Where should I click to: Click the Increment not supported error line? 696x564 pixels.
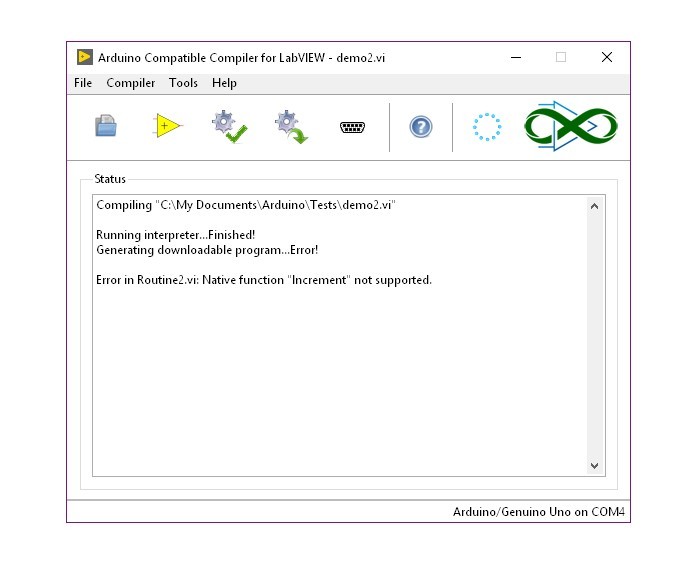(264, 280)
